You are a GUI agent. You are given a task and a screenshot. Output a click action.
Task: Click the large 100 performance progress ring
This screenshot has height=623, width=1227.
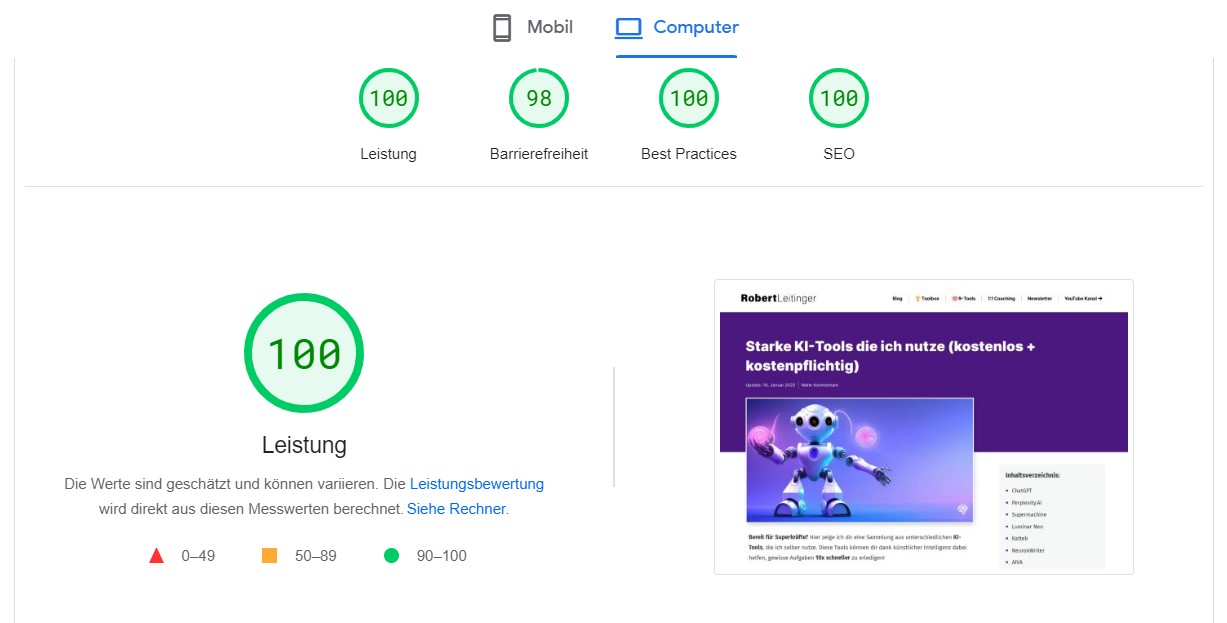coord(304,353)
